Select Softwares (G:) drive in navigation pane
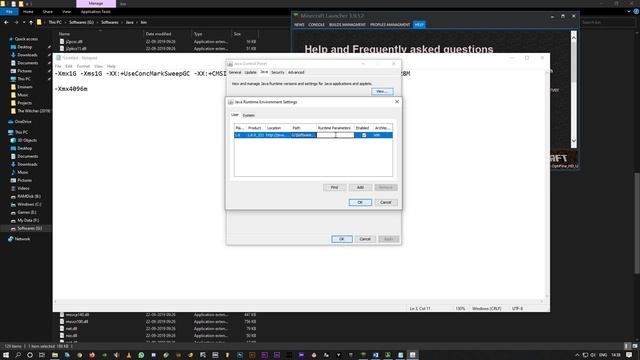Screen dimensions: 640x360 [x=29, y=228]
